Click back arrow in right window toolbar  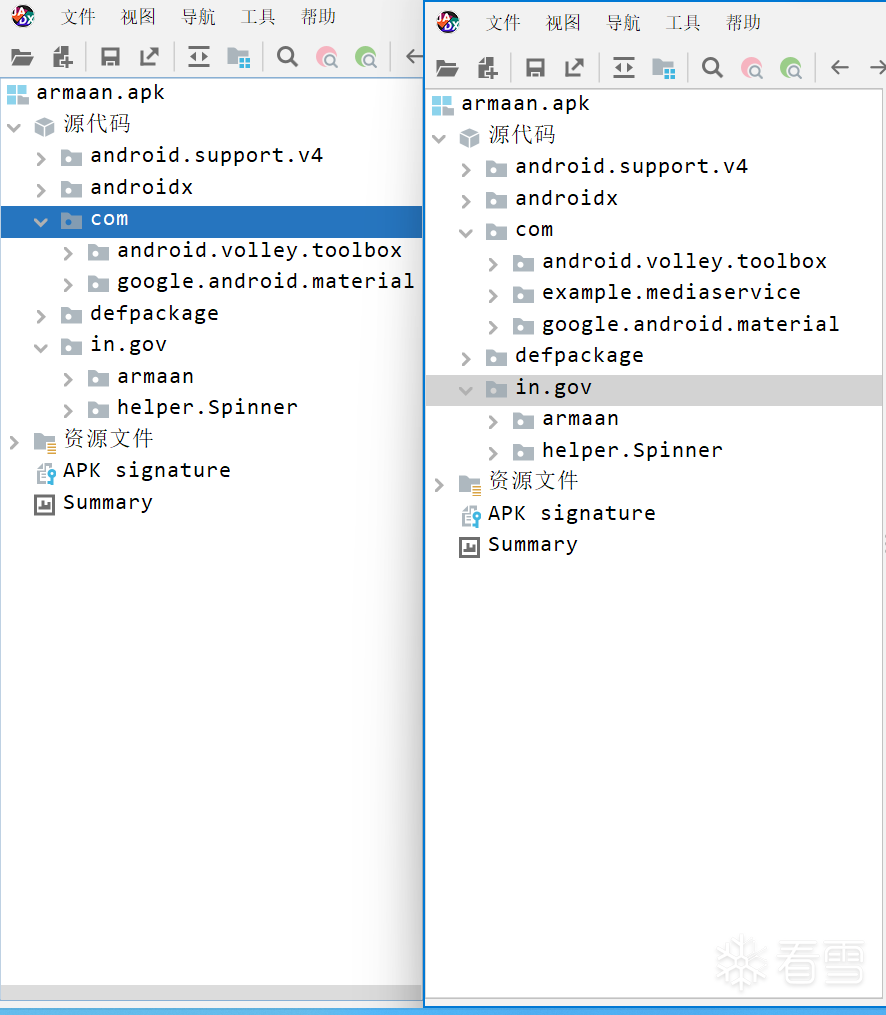pyautogui.click(x=840, y=68)
